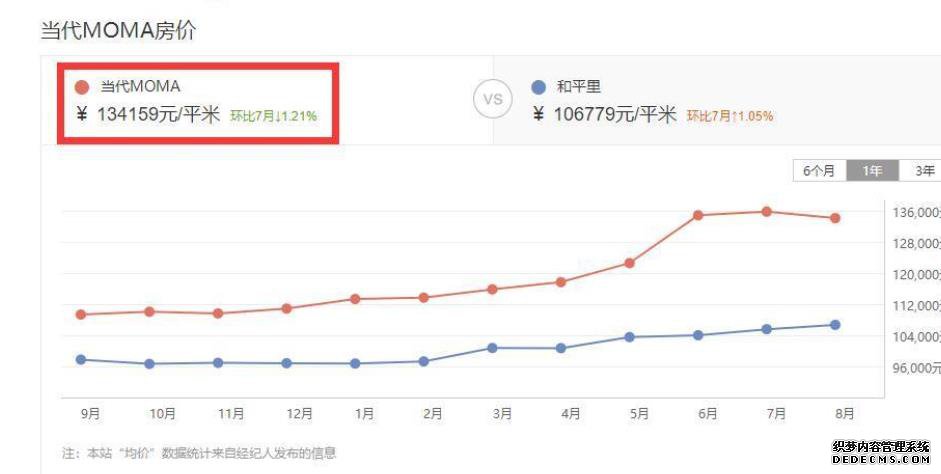Select the 6个月 time range tab
Screen dimensions: 941x474
819,171
